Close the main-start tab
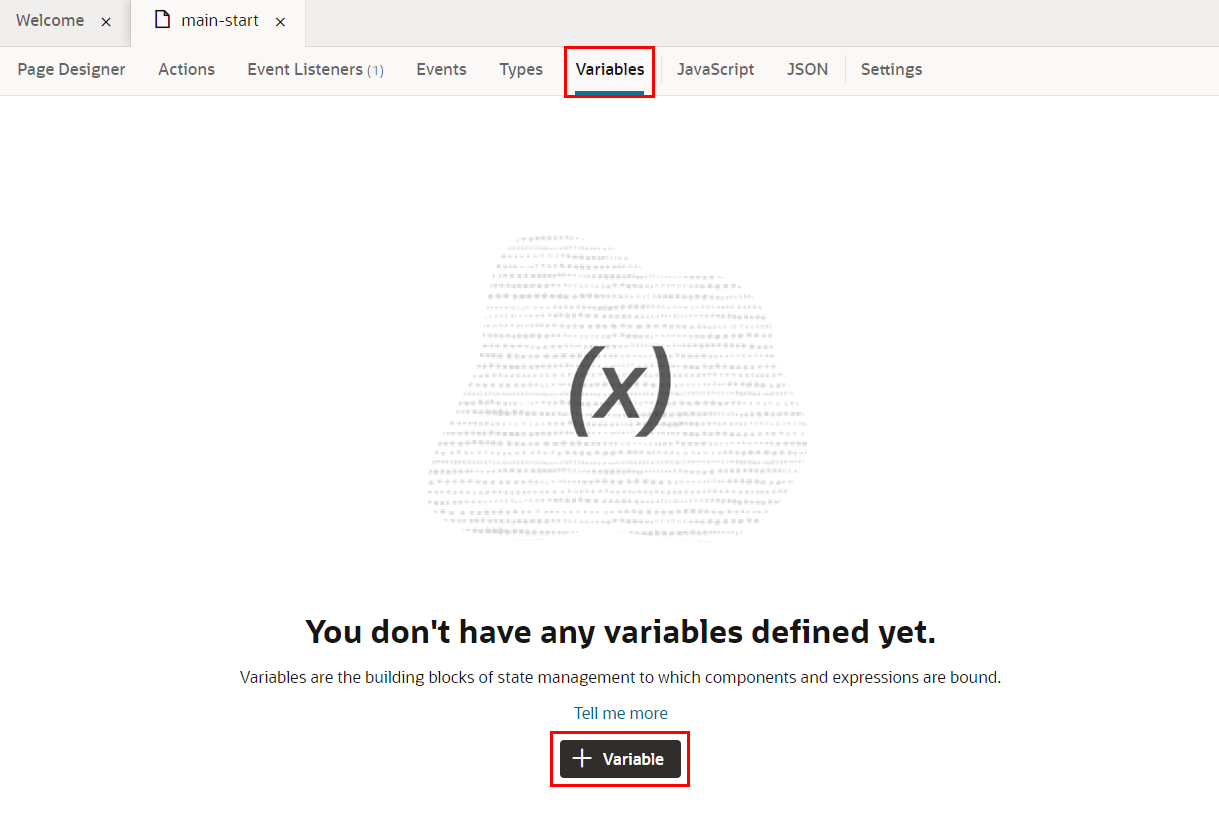 pyautogui.click(x=280, y=22)
